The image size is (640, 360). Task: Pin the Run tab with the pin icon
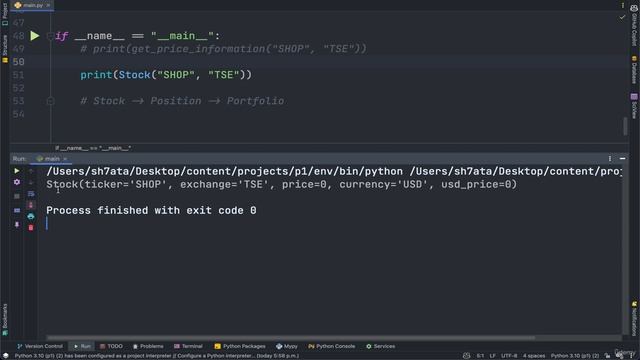coord(17,224)
